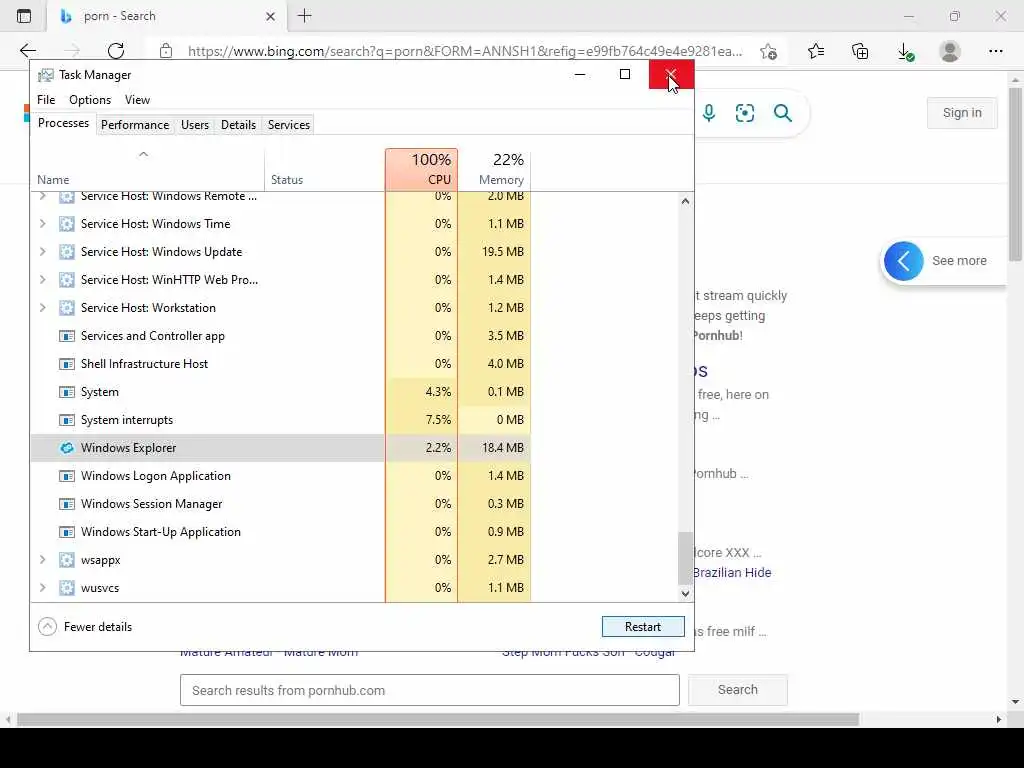Screen dimensions: 1024x768
Task: Sort by the CPU column header
Action: coord(421,169)
